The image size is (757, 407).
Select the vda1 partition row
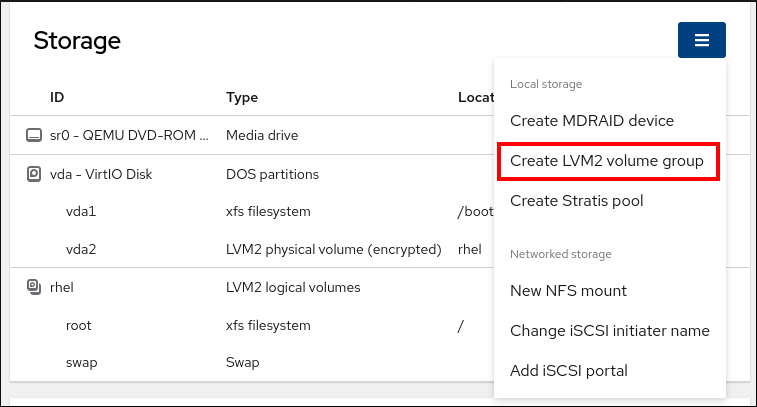tap(81, 212)
